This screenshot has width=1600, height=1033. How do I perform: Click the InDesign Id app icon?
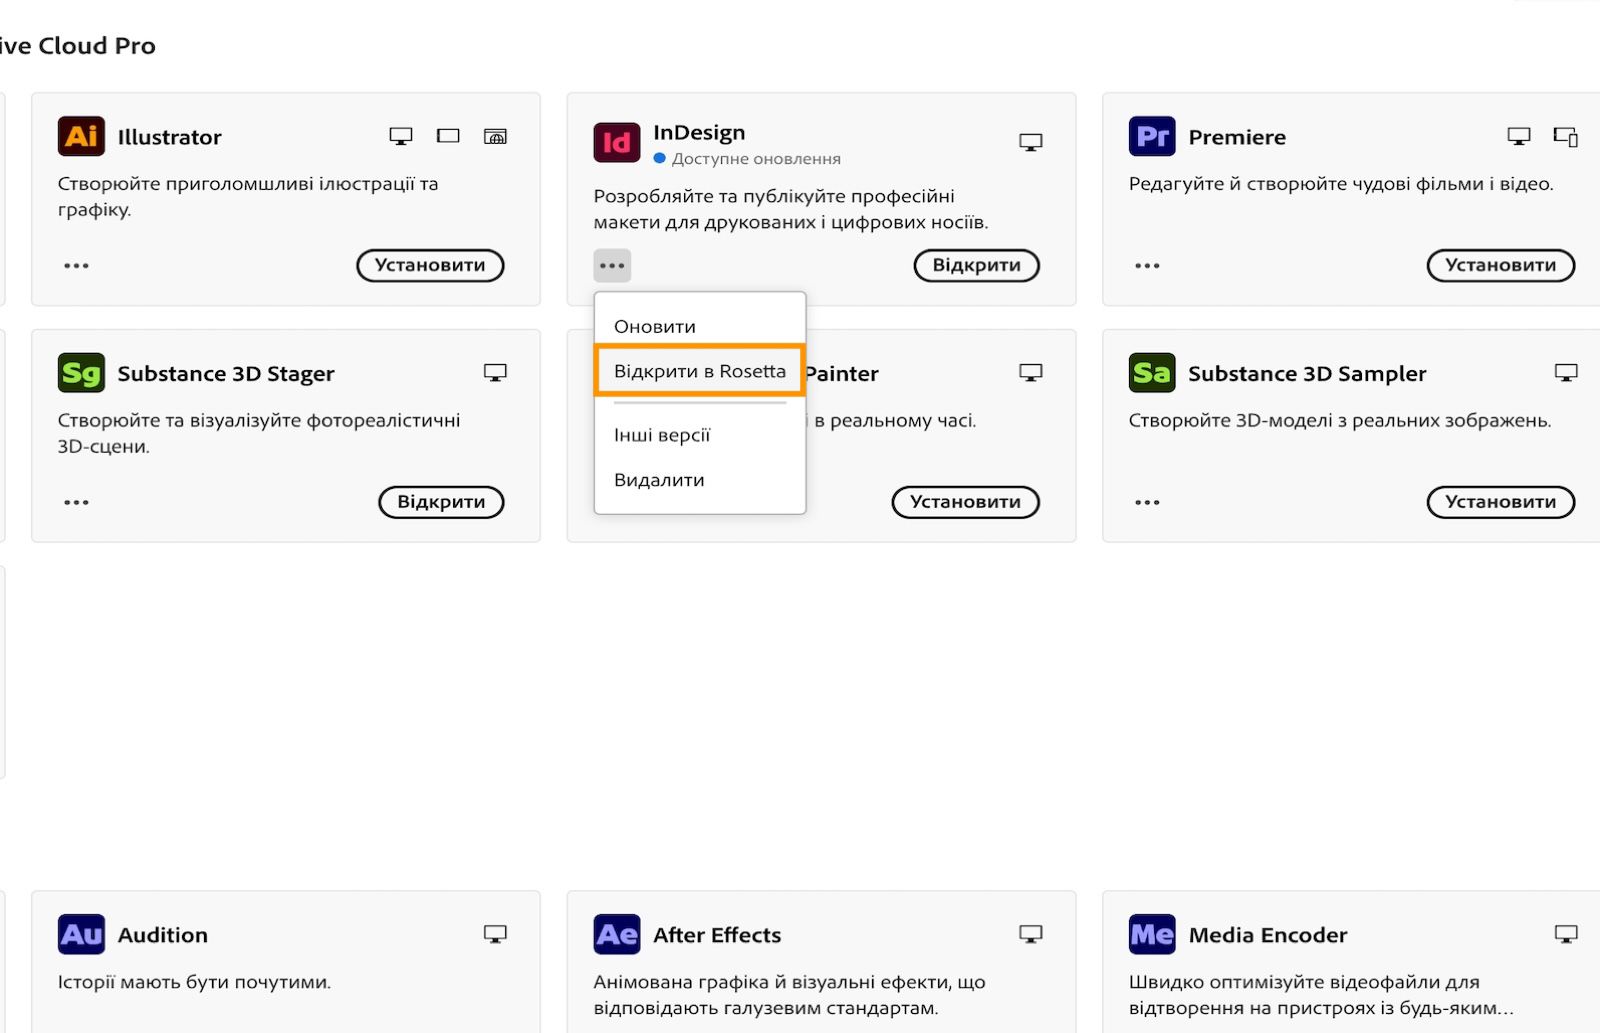pos(616,142)
